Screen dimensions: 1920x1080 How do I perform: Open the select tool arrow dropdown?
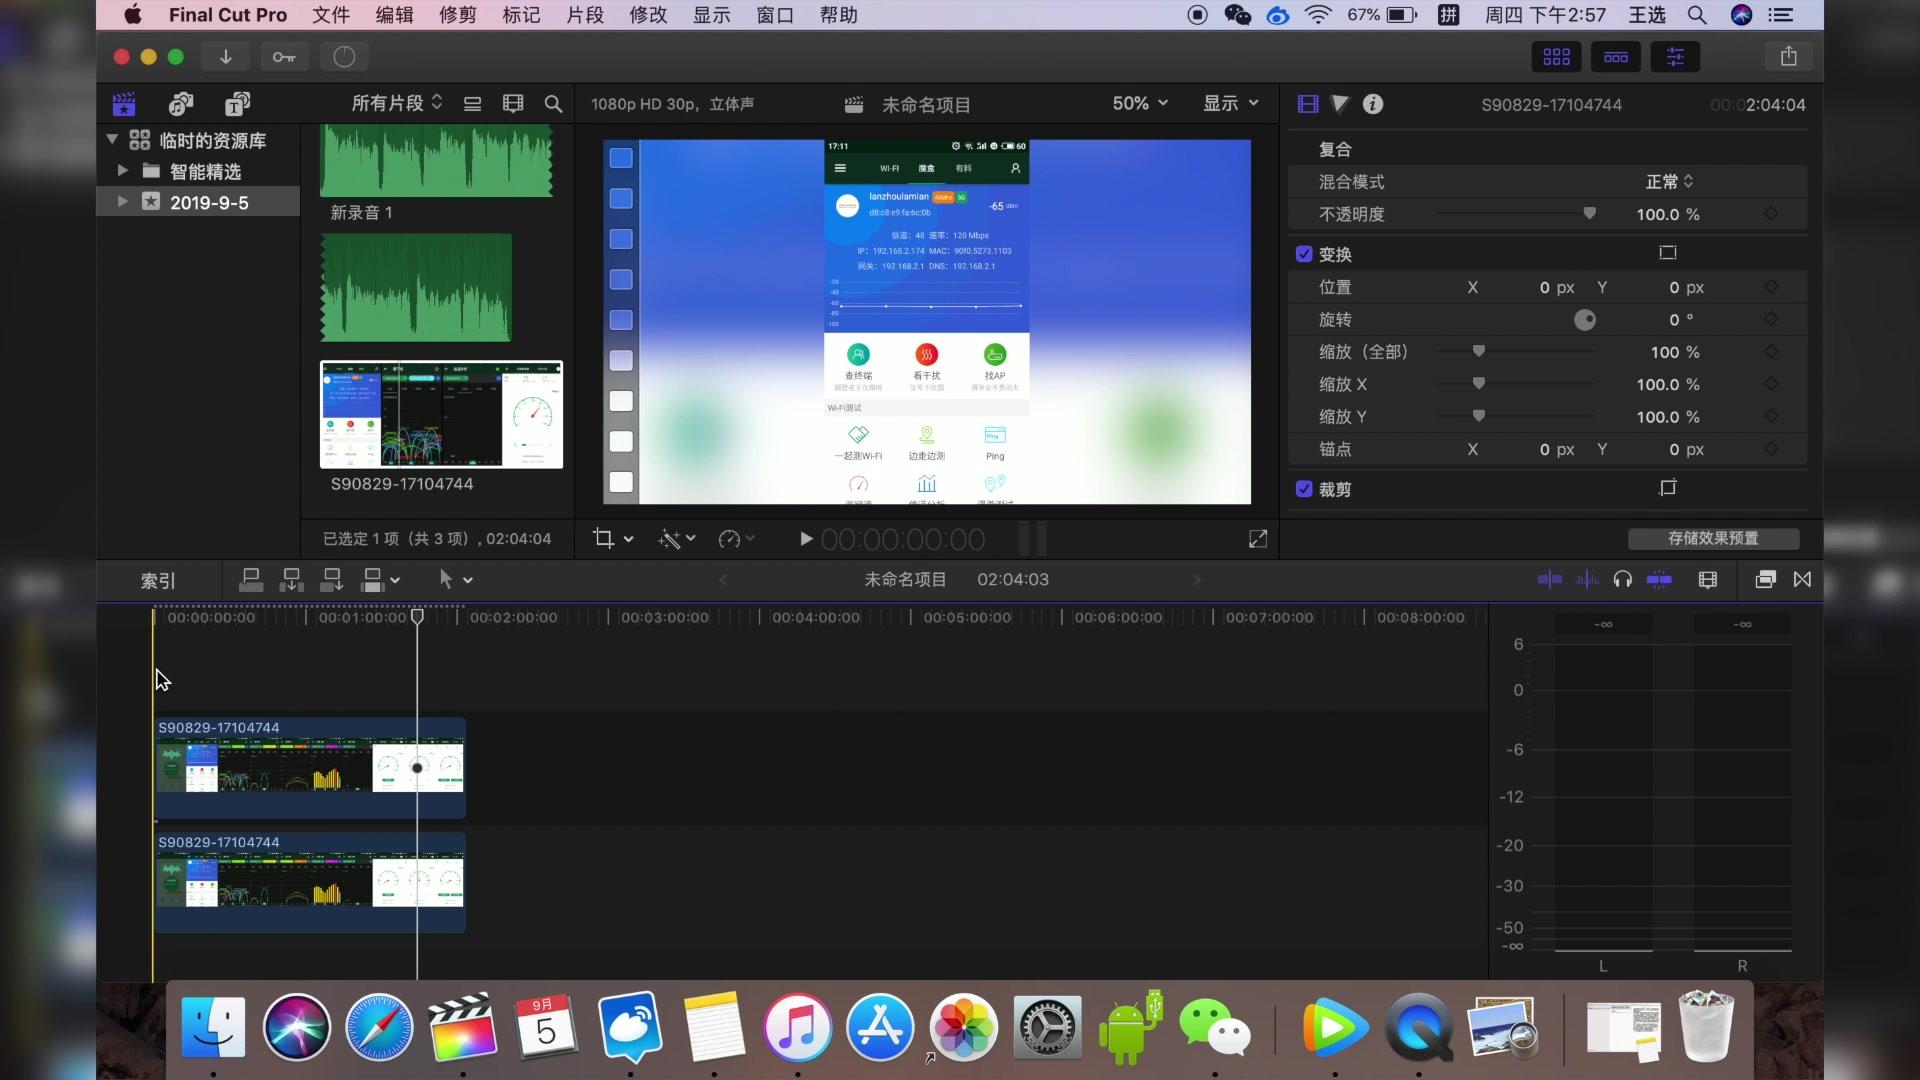click(x=455, y=580)
